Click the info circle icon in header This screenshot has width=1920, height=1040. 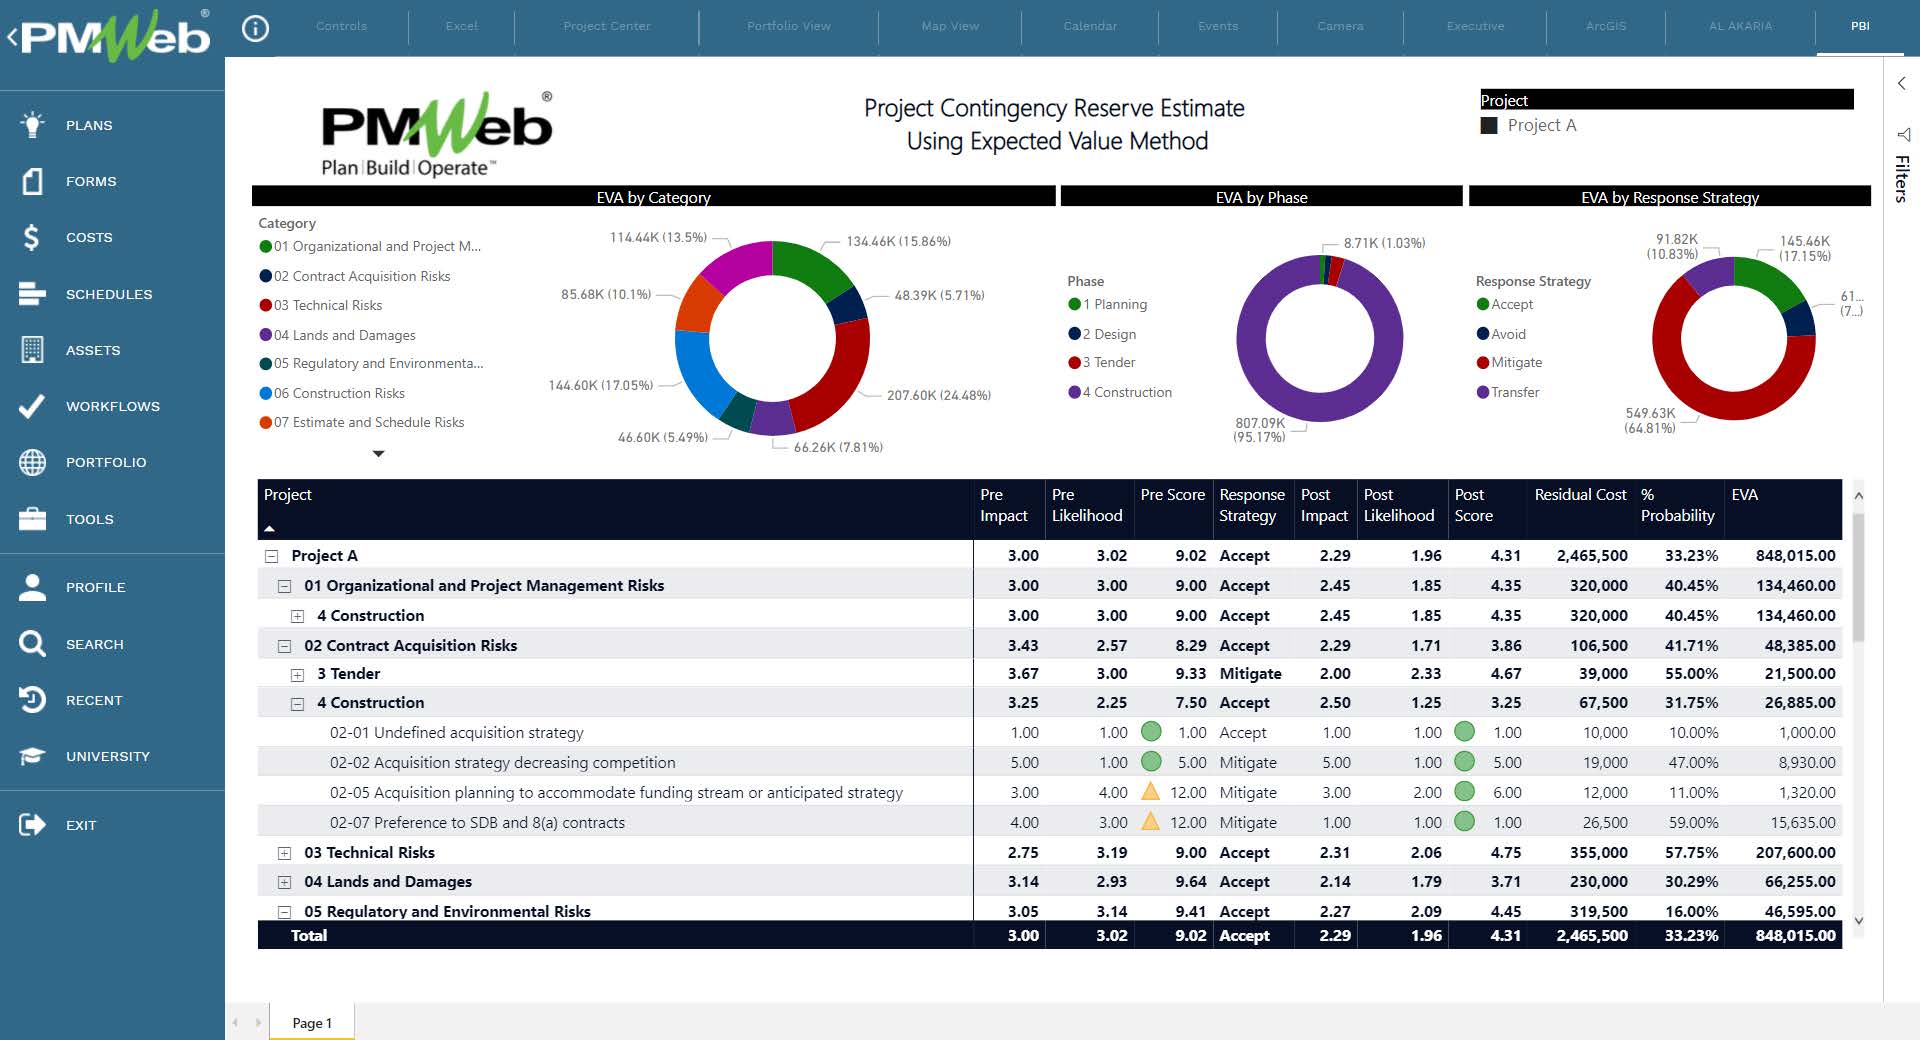(x=256, y=29)
